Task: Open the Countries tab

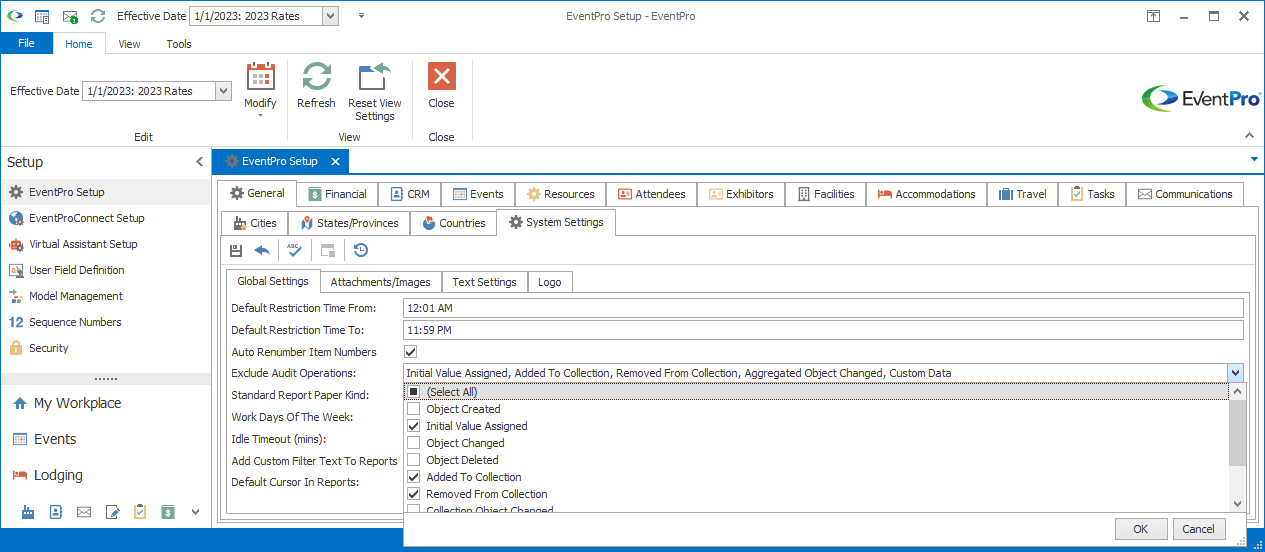Action: (x=453, y=223)
